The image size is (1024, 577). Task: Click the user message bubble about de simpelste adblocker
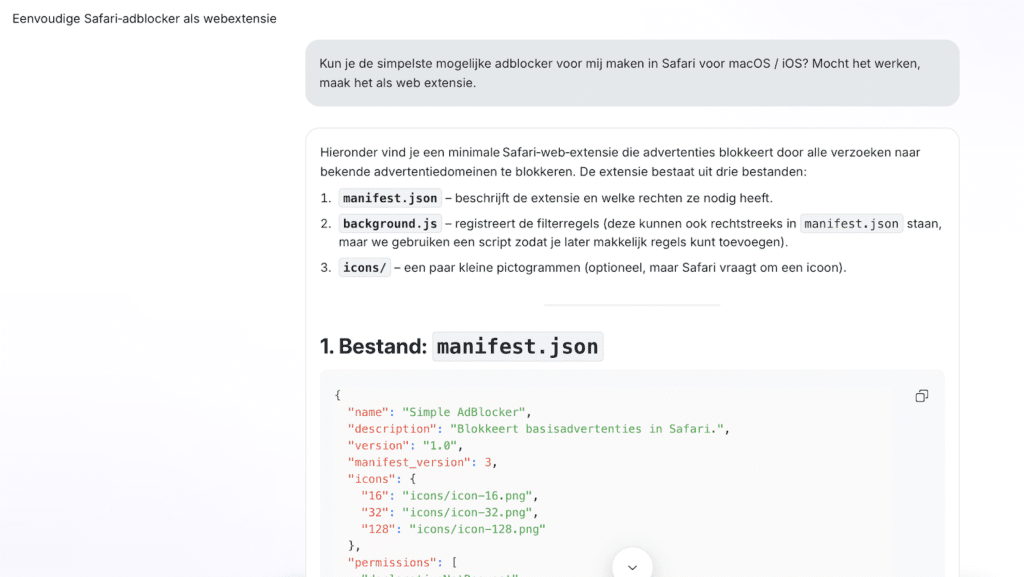click(x=631, y=72)
